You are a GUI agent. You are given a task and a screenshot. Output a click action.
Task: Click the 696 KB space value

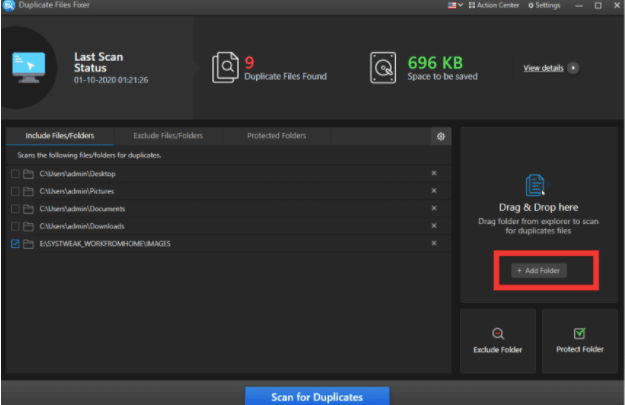pyautogui.click(x=435, y=63)
